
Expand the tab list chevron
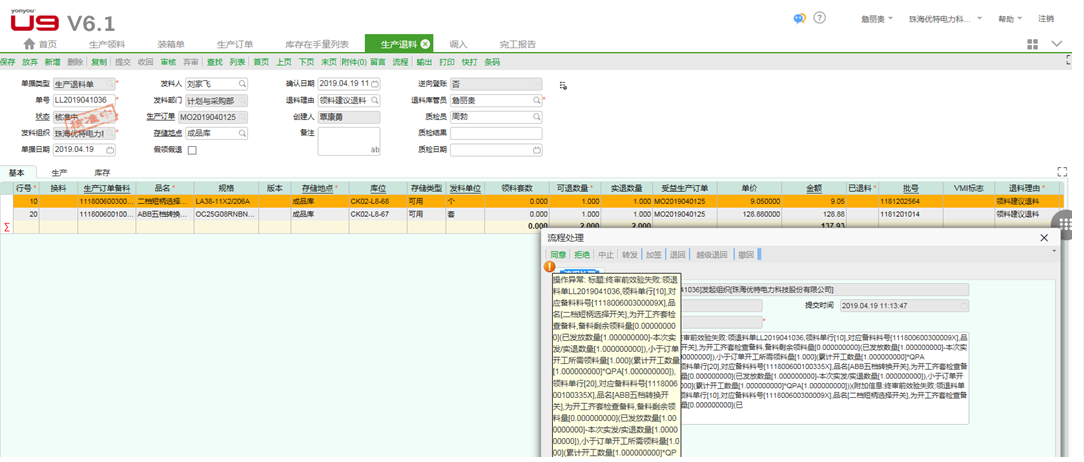[1058, 45]
